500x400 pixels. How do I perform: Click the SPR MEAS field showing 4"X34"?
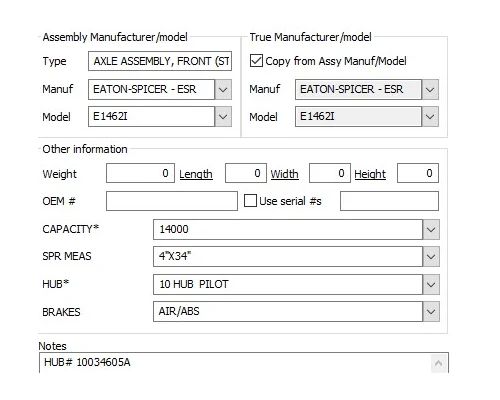[288, 256]
